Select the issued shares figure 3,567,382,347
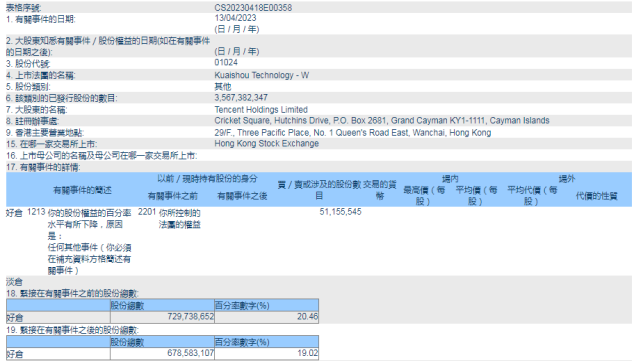 241,97
